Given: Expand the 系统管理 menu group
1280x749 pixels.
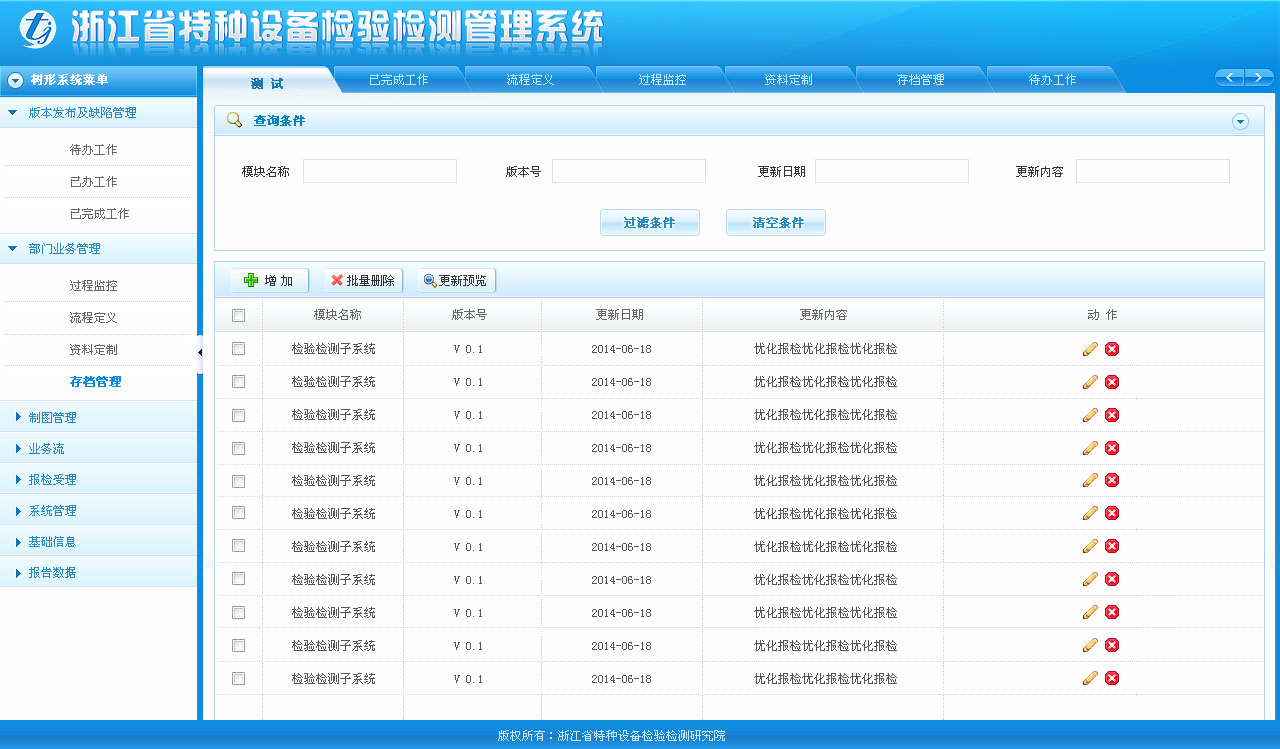Looking at the screenshot, I should pyautogui.click(x=98, y=511).
